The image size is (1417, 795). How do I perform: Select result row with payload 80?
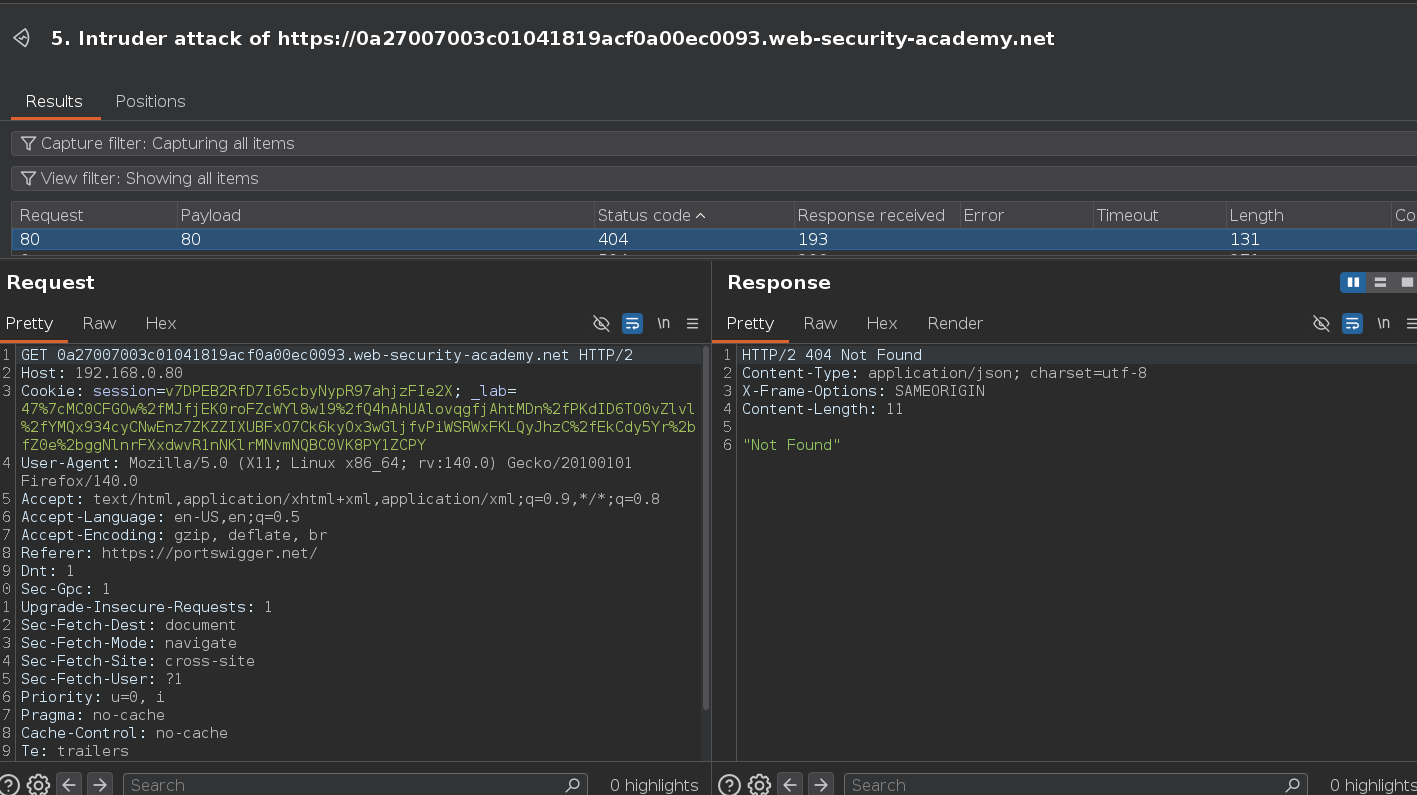(x=714, y=239)
